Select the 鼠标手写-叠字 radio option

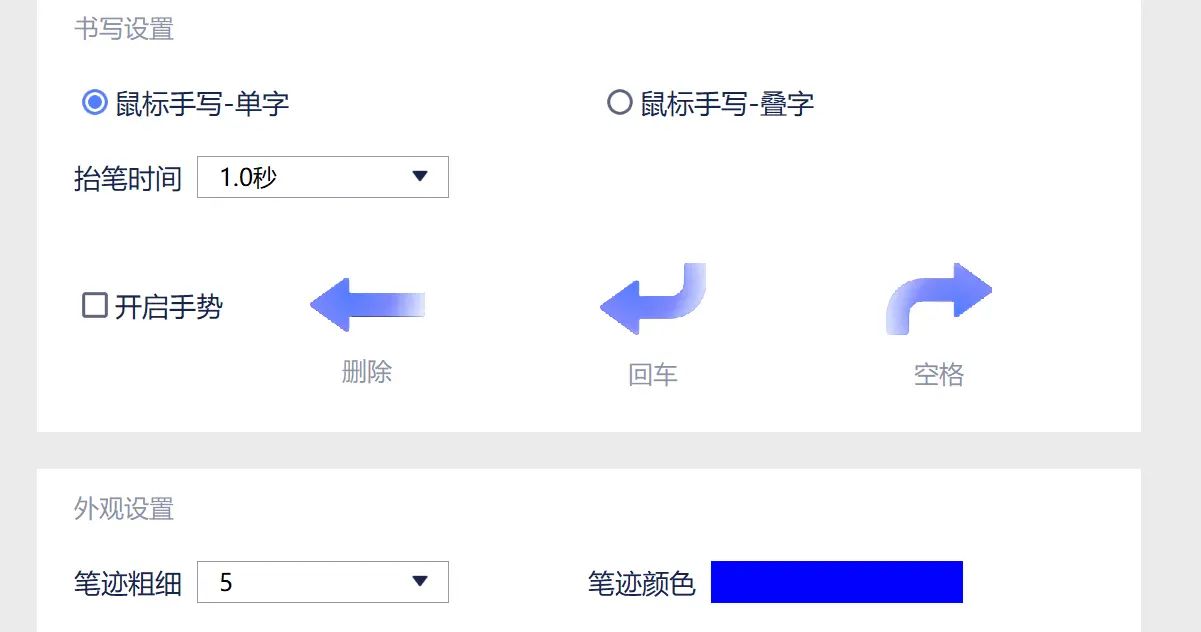(x=620, y=101)
